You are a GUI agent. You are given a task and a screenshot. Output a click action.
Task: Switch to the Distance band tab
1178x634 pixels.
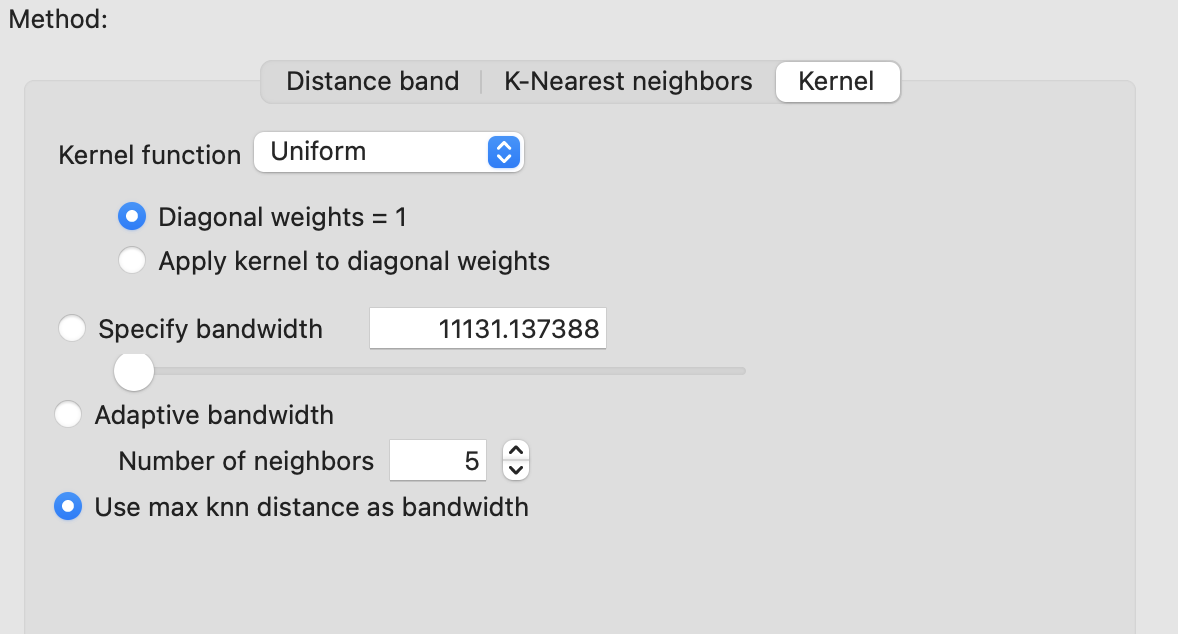[x=373, y=81]
